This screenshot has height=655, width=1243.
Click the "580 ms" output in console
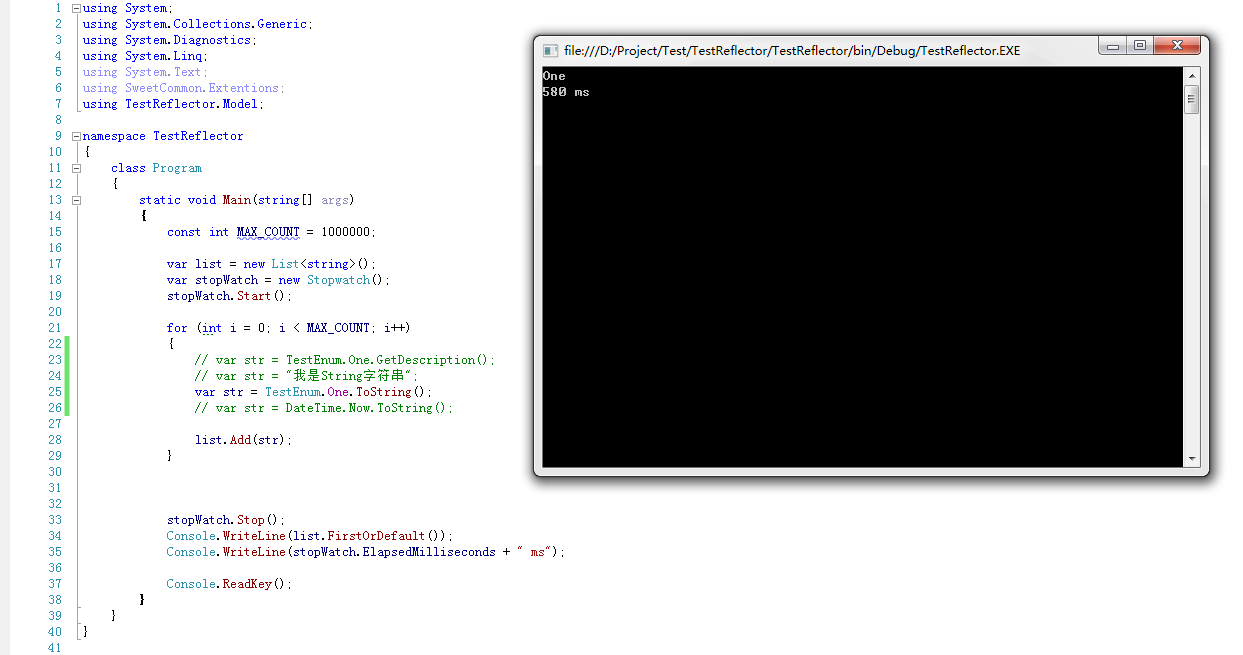tap(566, 92)
